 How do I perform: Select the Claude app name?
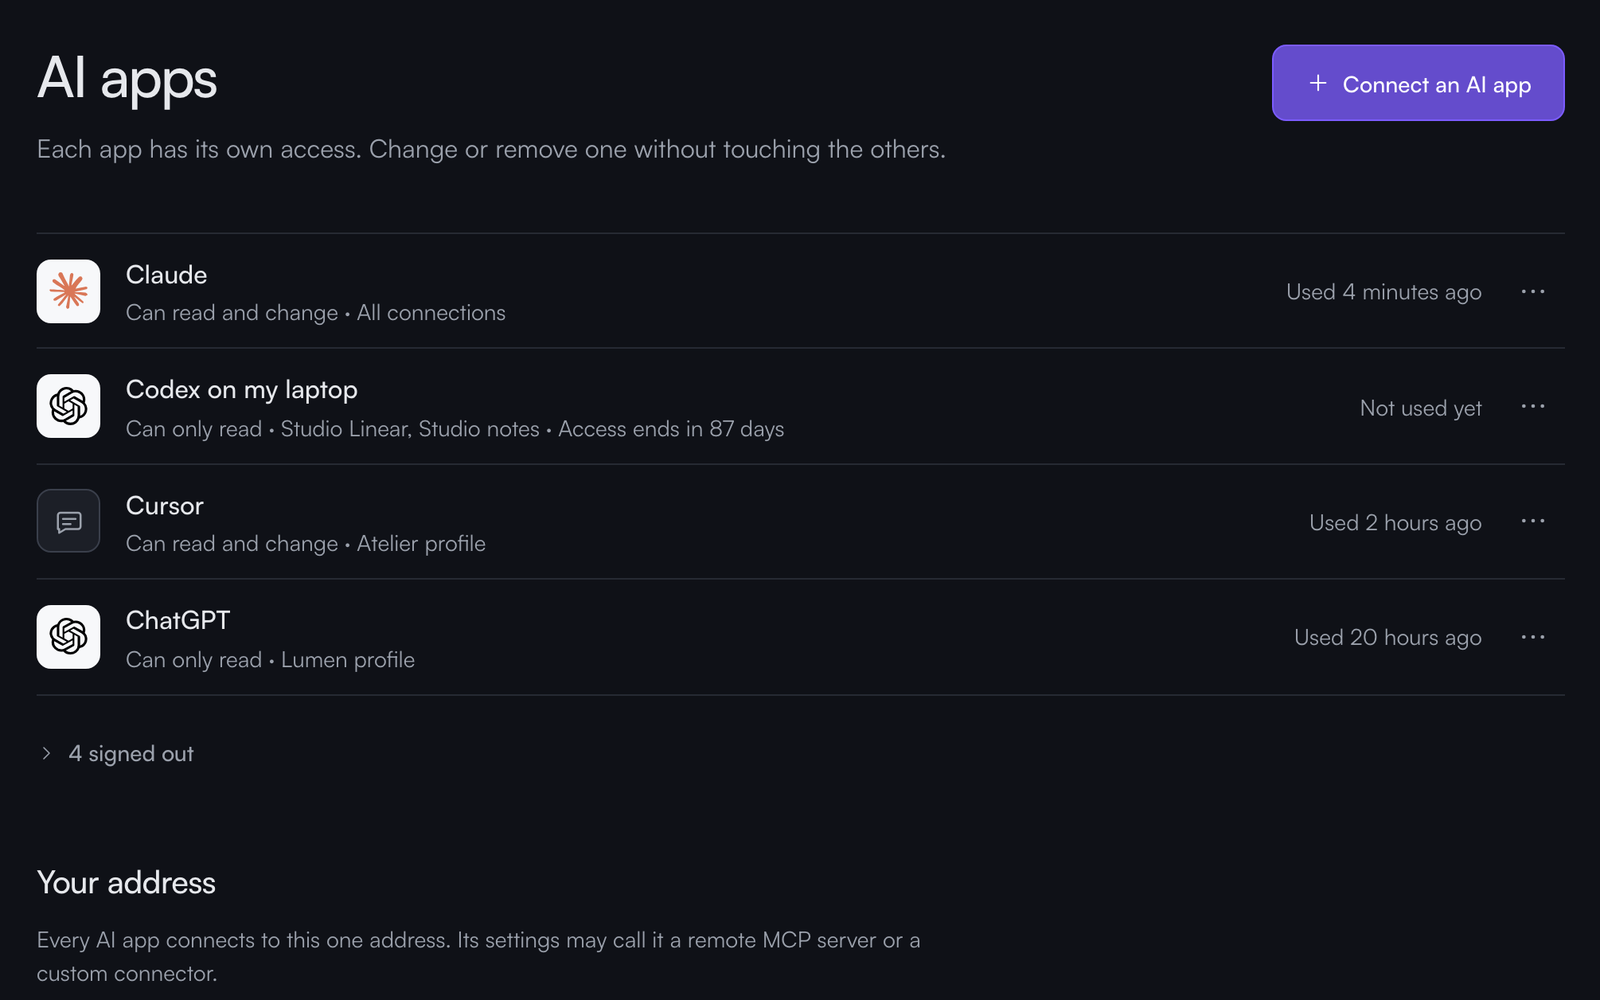pyautogui.click(x=166, y=275)
